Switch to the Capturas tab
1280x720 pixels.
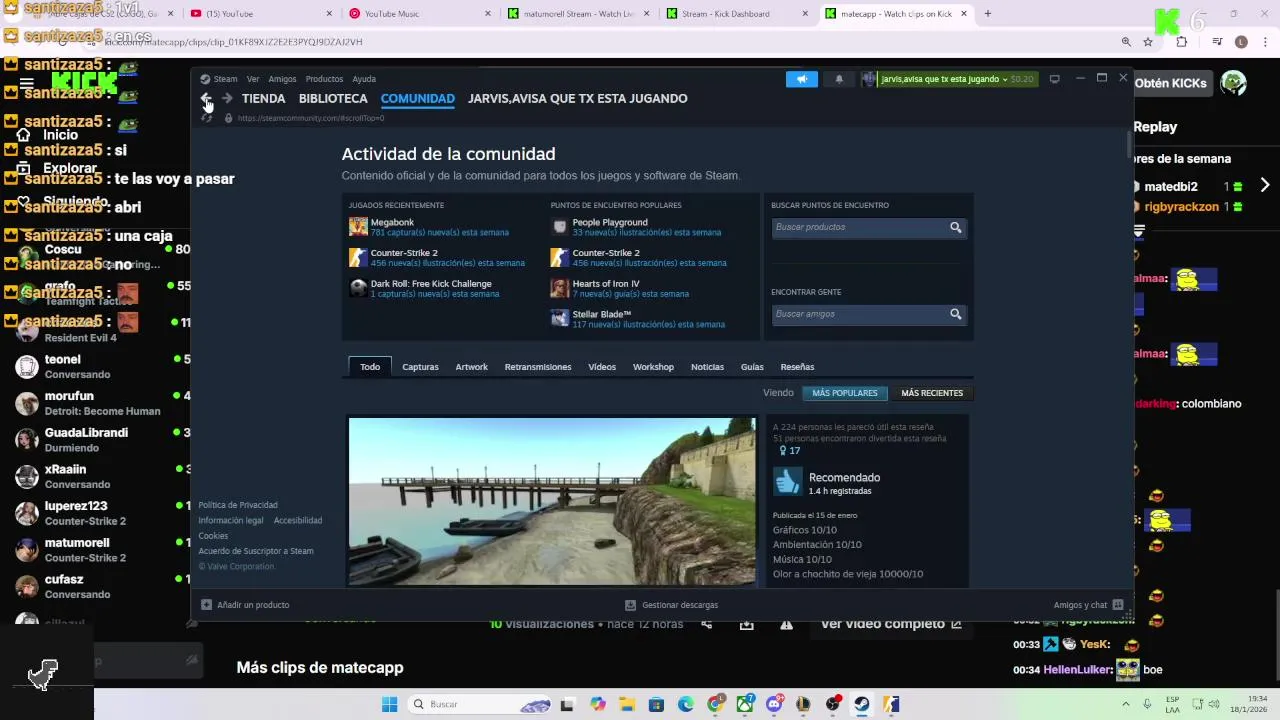click(x=420, y=367)
